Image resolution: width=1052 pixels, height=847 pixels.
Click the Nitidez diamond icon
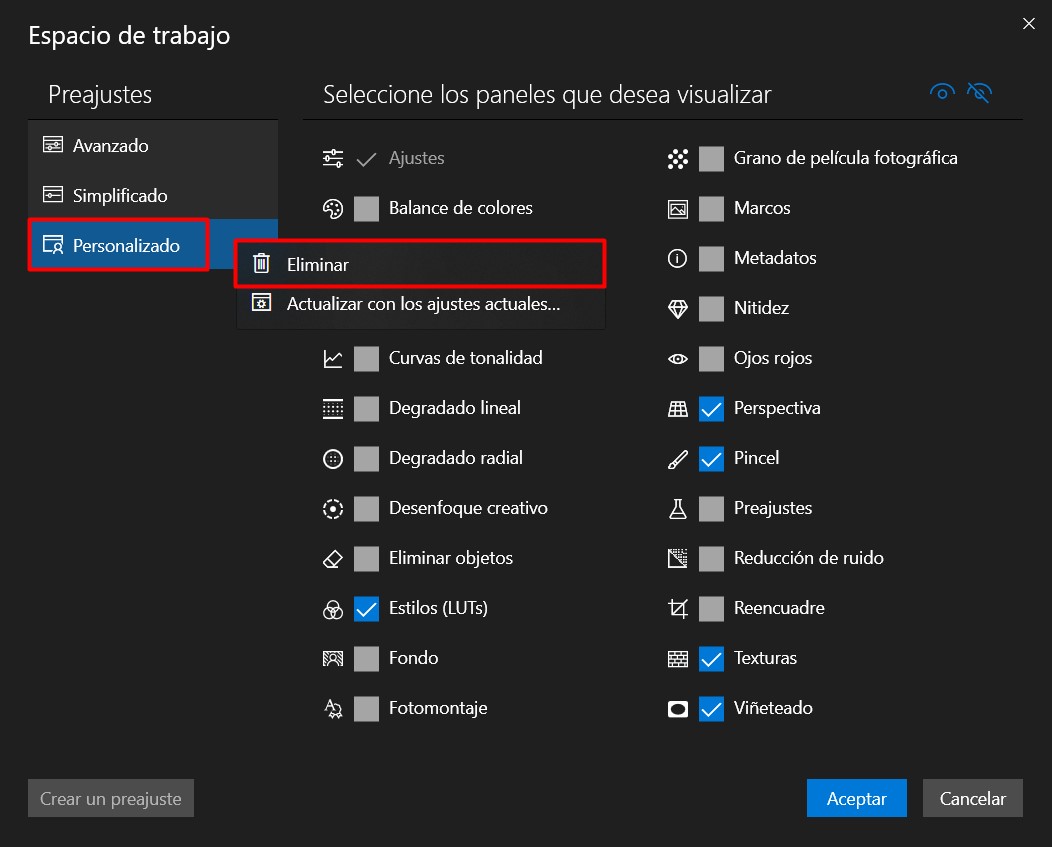coord(678,309)
